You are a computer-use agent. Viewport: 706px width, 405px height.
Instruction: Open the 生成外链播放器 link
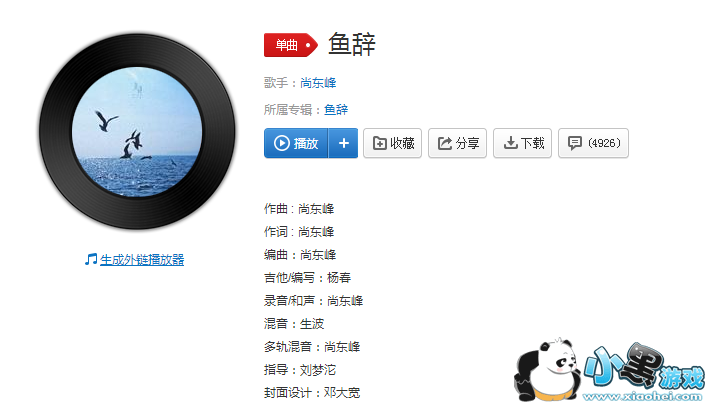[142, 260]
